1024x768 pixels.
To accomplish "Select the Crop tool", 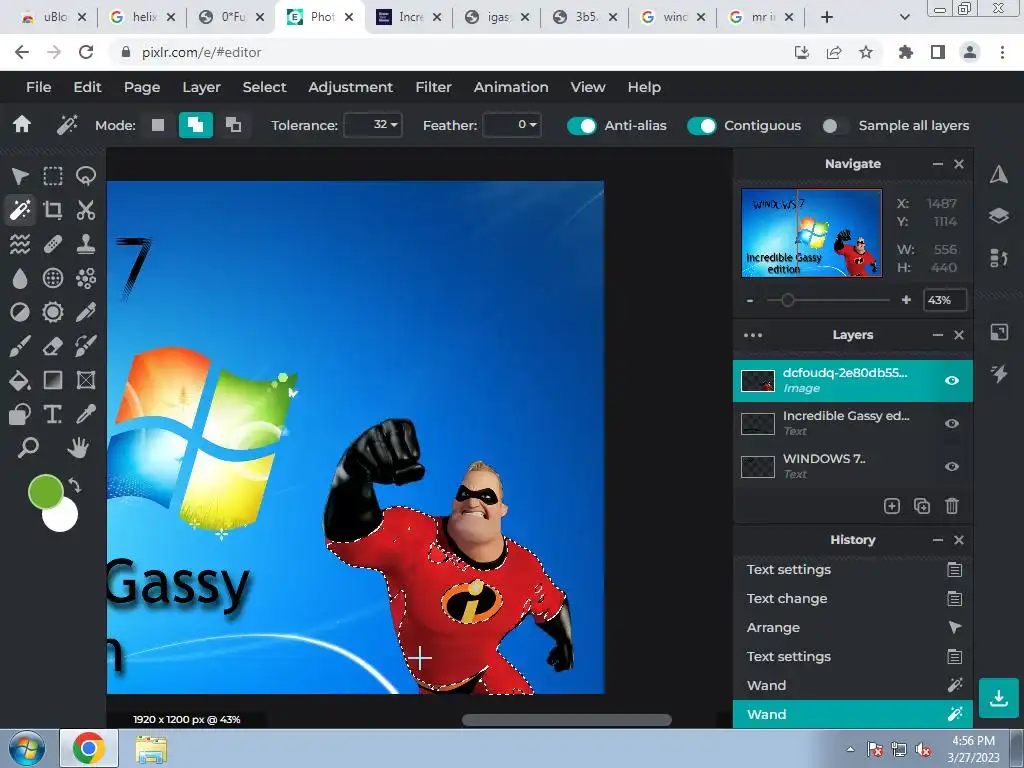I will [53, 210].
